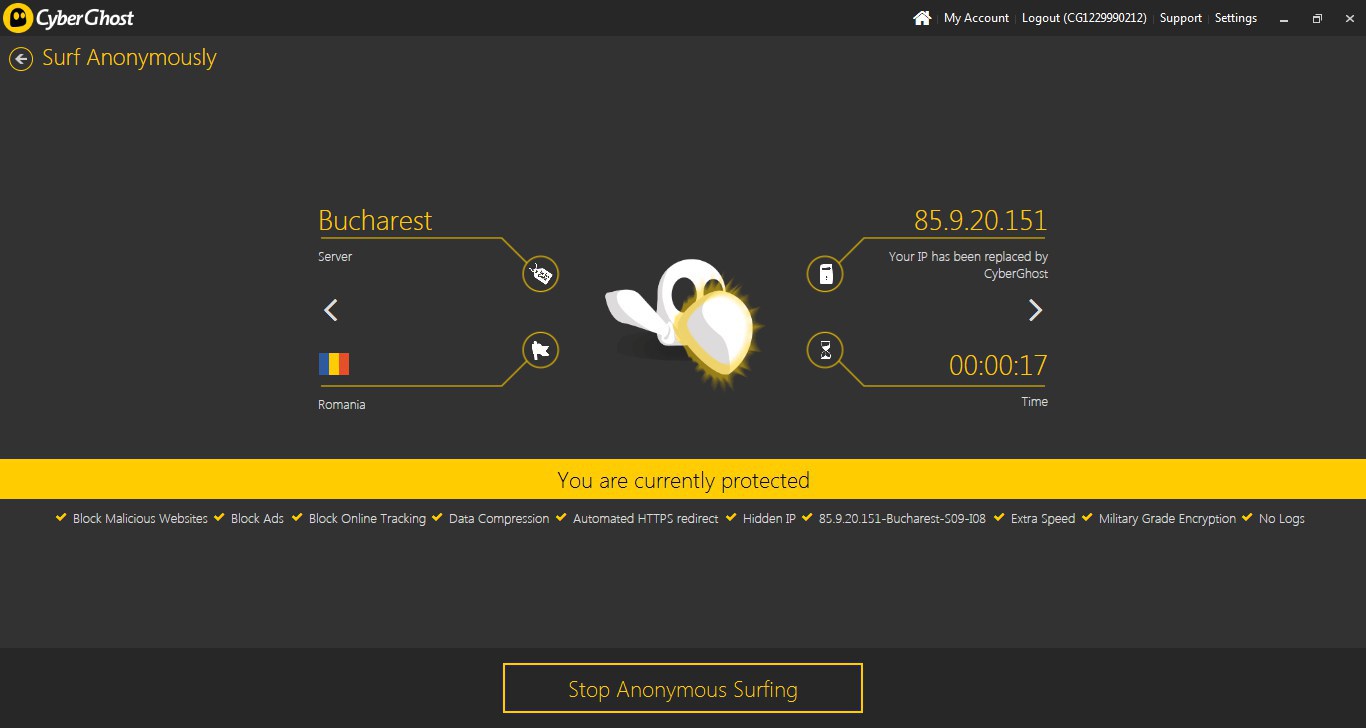Screen dimensions: 1366x728
Task: Open My Account
Action: [976, 18]
